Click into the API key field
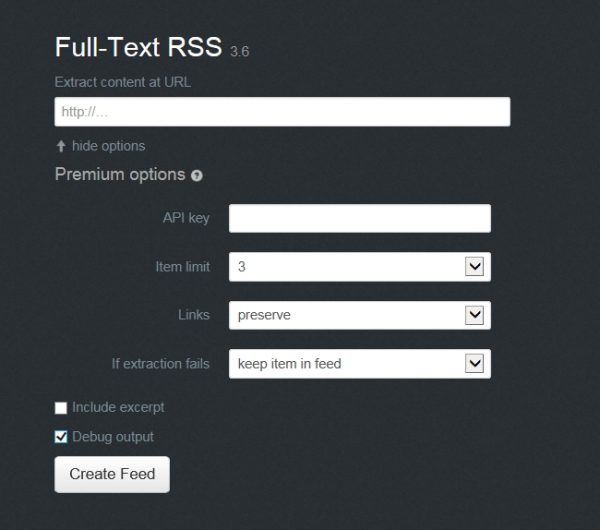Image resolution: width=600 pixels, height=530 pixels. pos(359,218)
